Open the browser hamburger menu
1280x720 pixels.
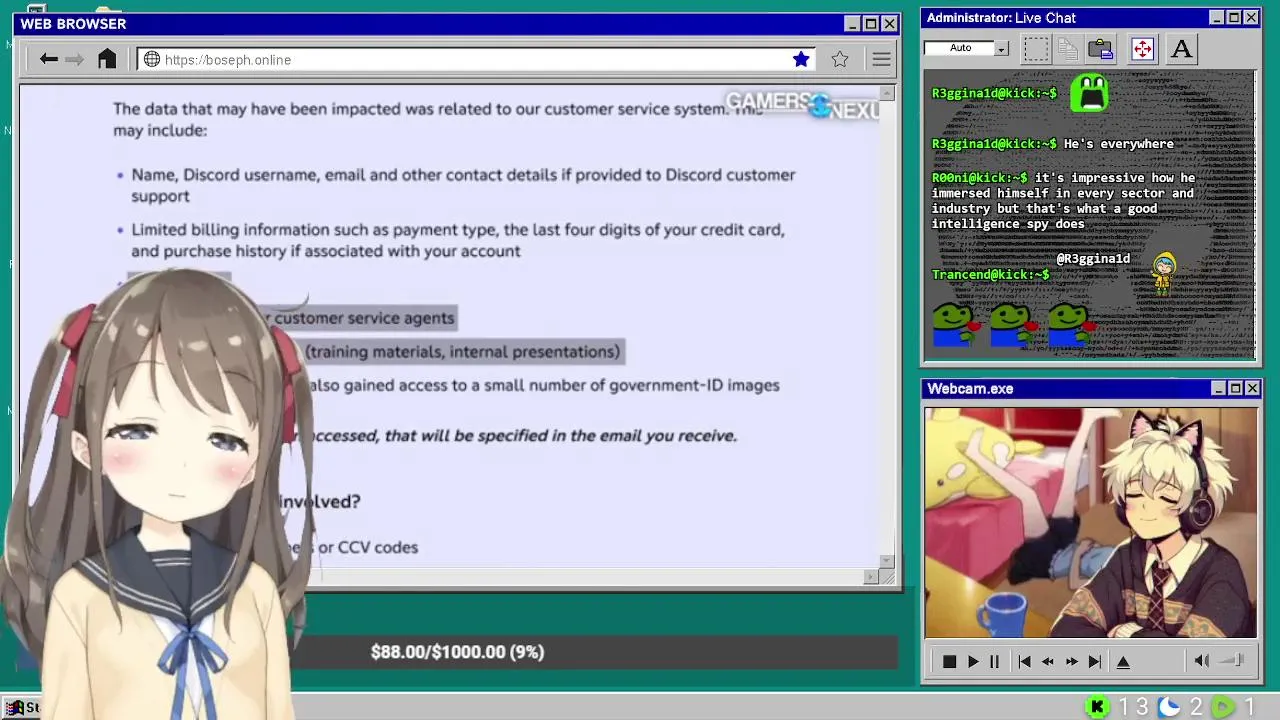(x=881, y=59)
